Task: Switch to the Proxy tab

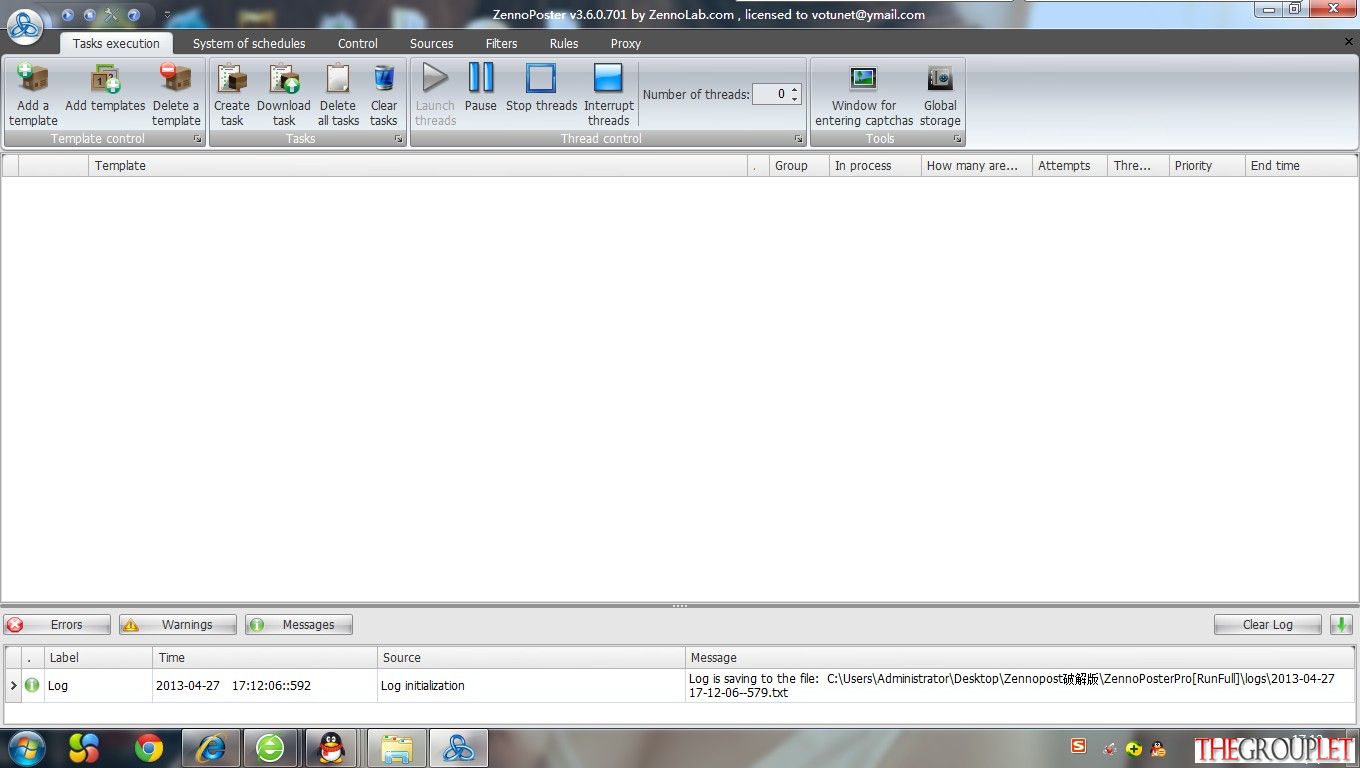Action: point(626,43)
